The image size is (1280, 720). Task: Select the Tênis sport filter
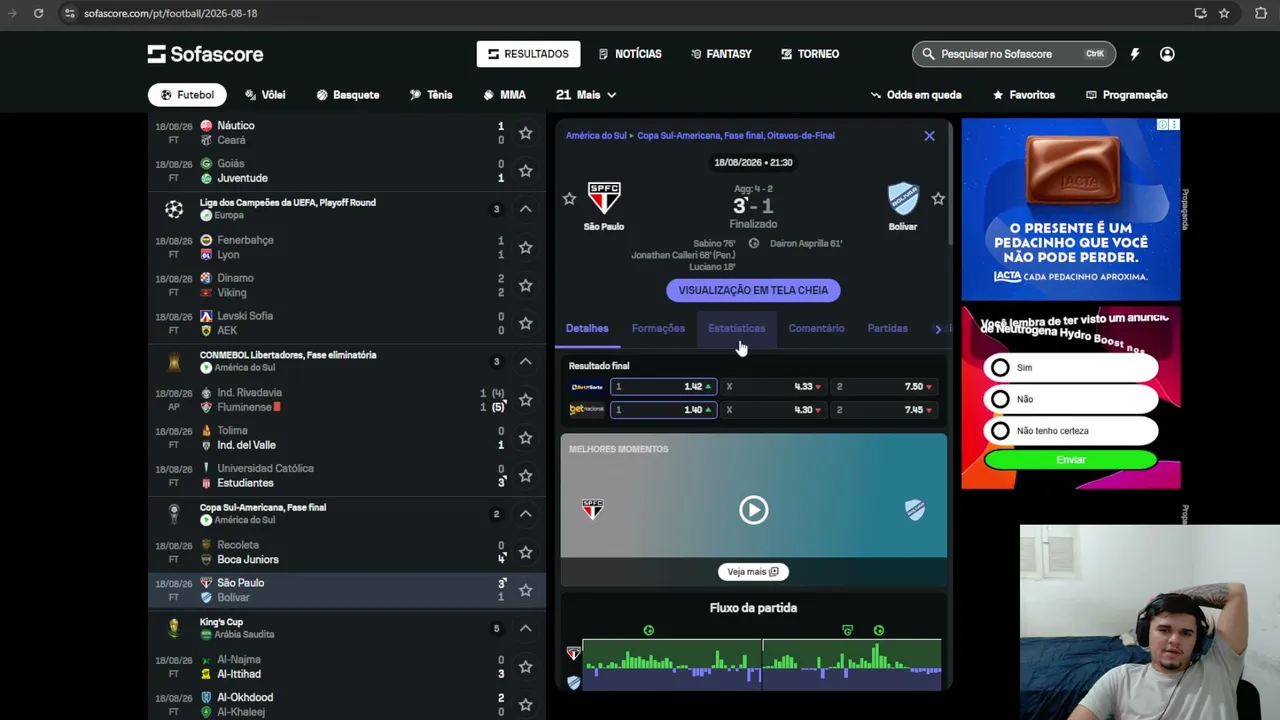pos(431,95)
